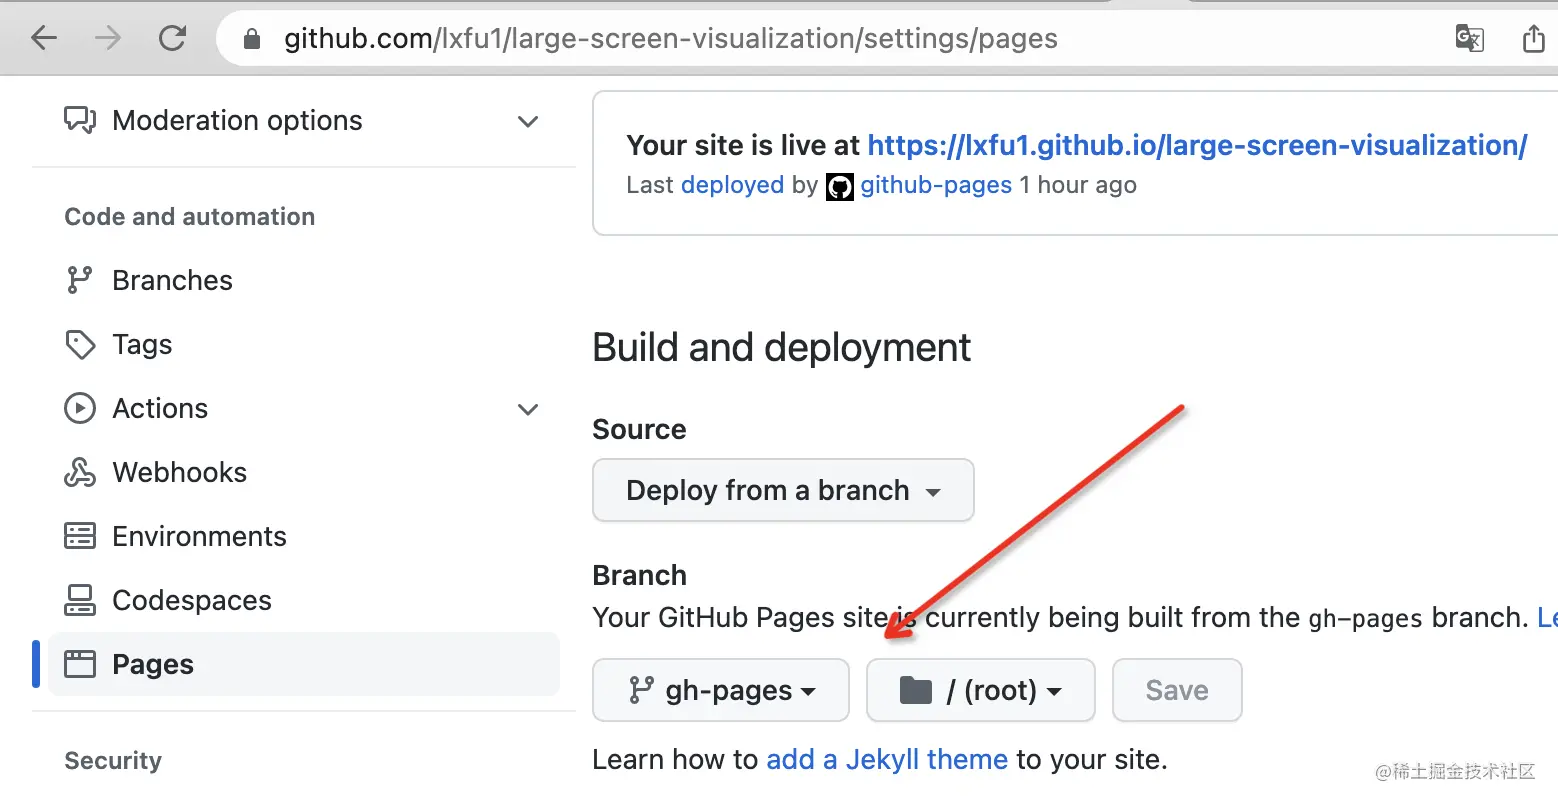
Task: Click the 'Branch' label above the description
Action: point(640,576)
